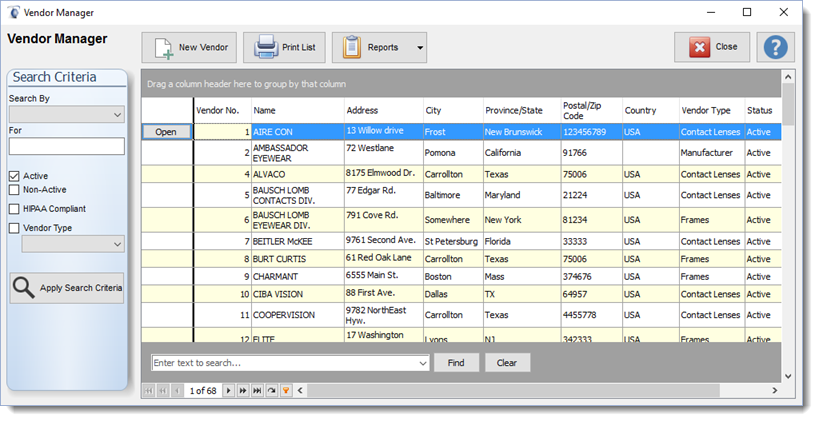
Task: Click the Status column header
Action: [763, 111]
